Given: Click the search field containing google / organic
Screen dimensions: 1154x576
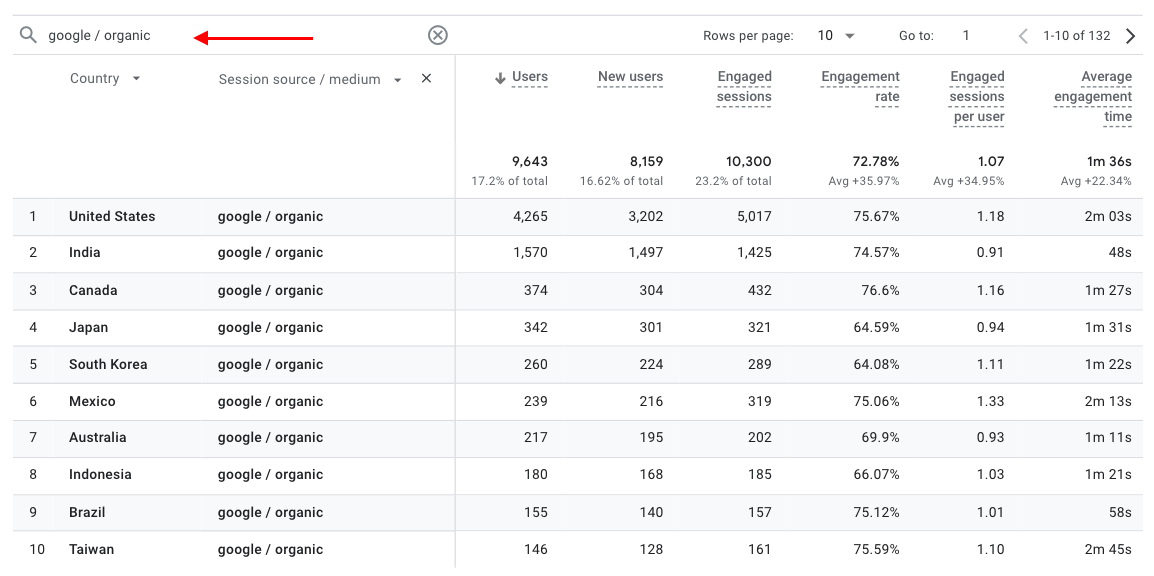Looking at the screenshot, I should coord(120,36).
